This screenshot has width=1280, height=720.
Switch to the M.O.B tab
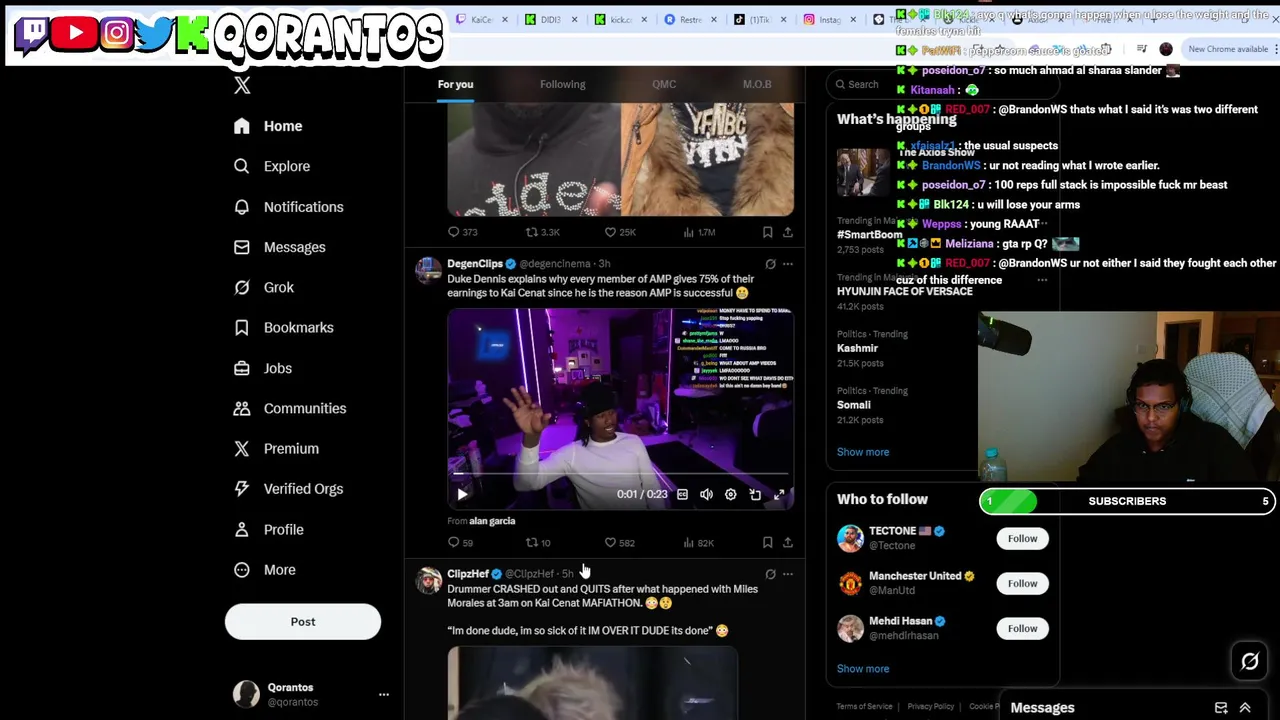(x=757, y=84)
